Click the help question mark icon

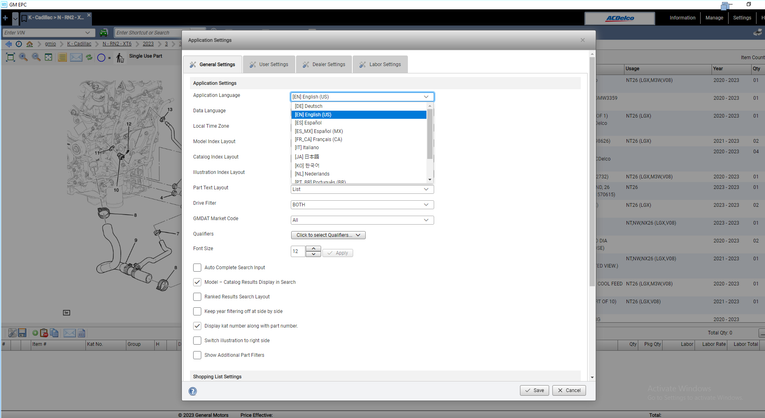click(193, 391)
